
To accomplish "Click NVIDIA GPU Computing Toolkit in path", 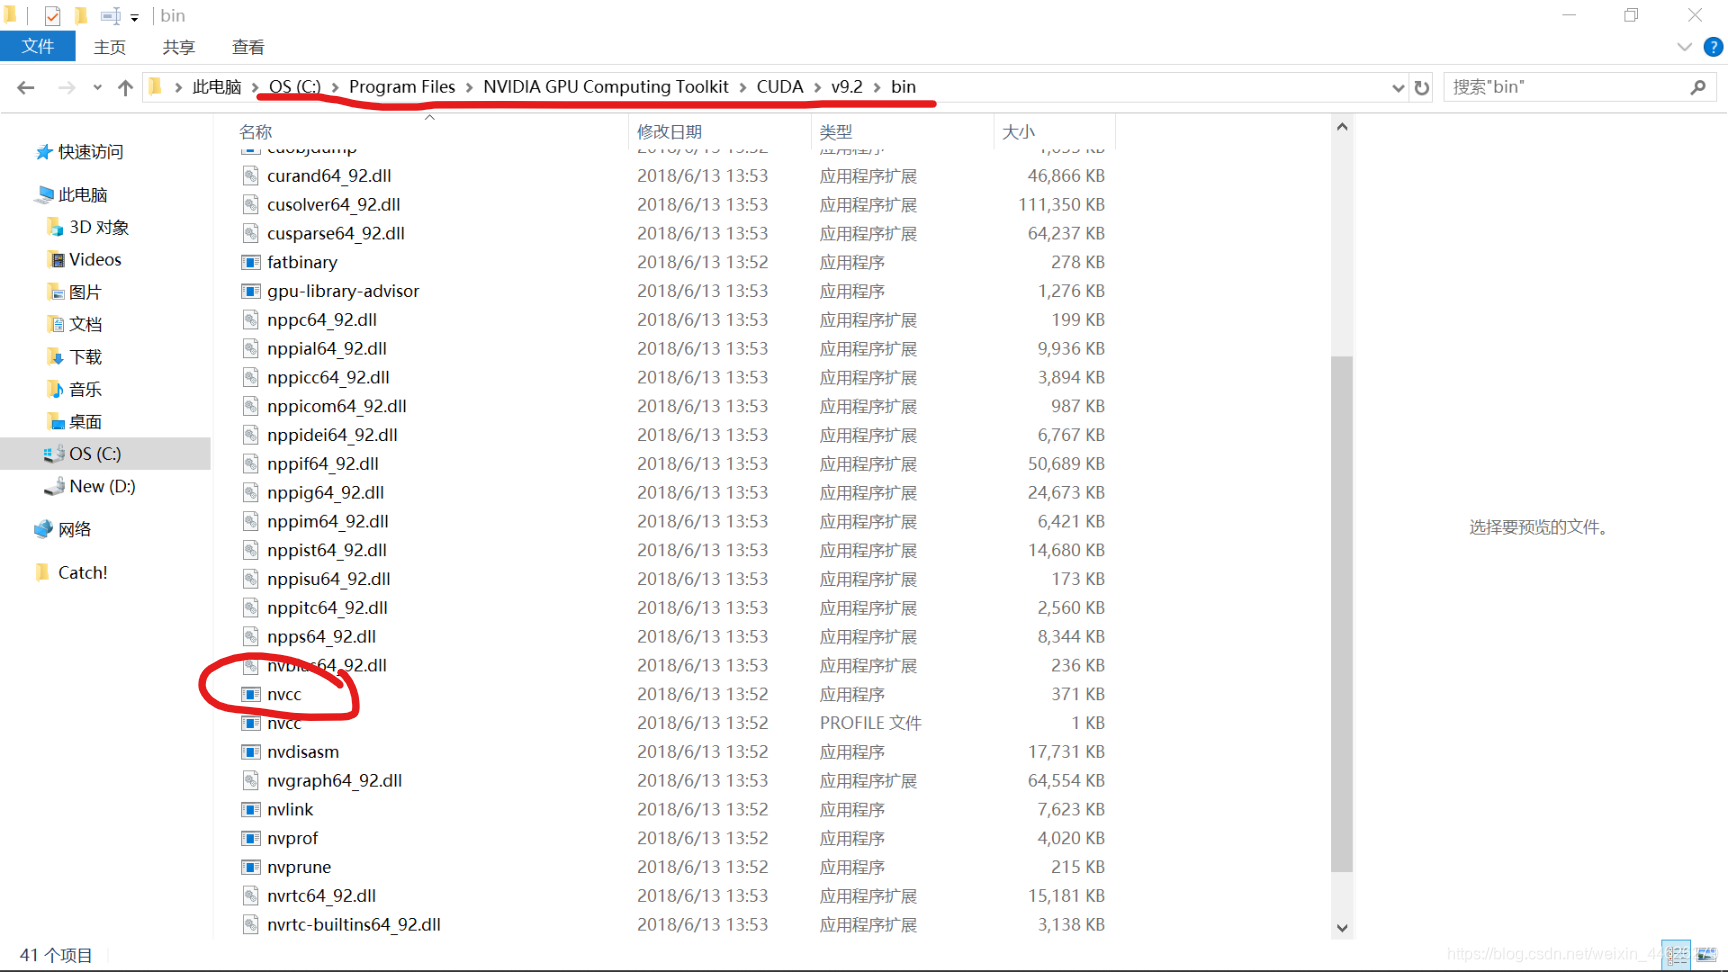I will [606, 87].
